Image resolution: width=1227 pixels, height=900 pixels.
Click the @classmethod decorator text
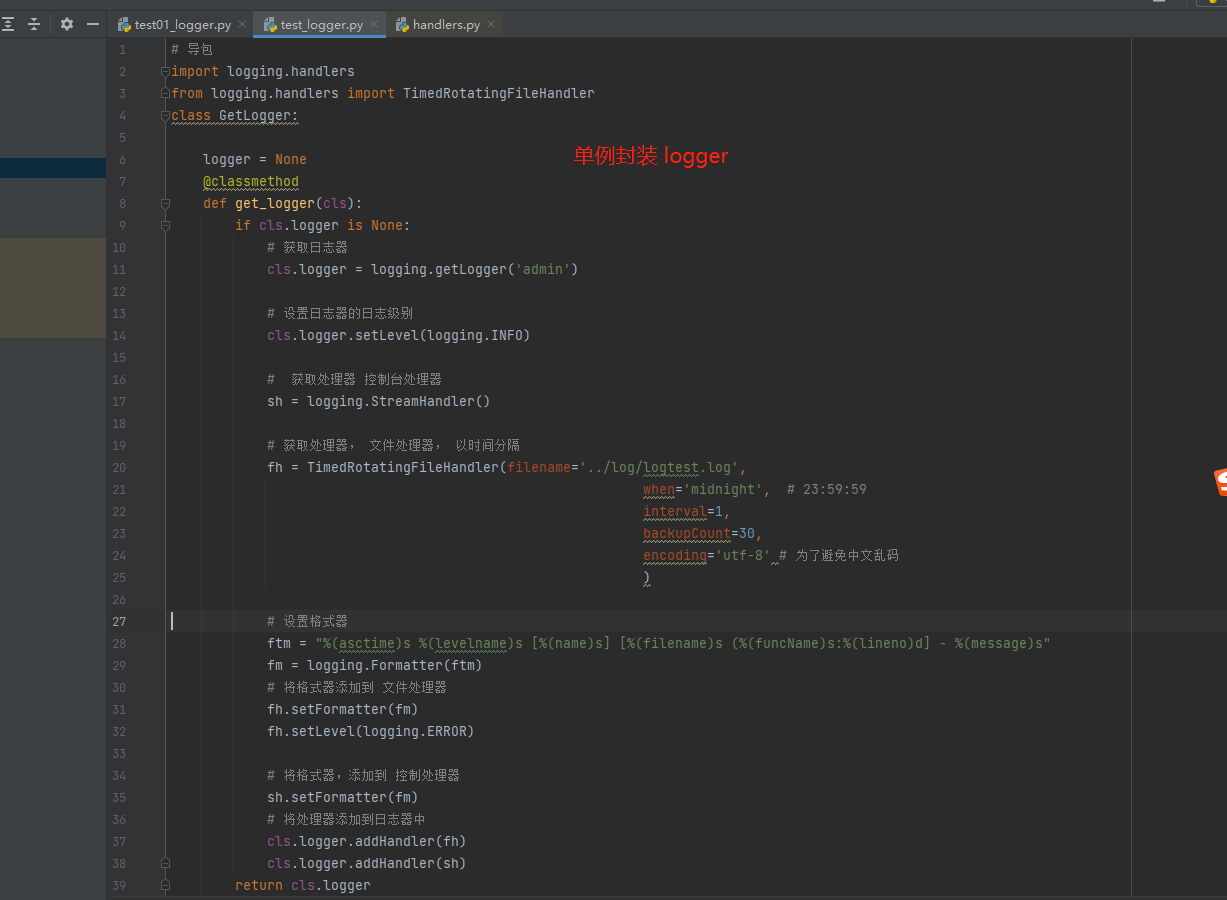pyautogui.click(x=250, y=182)
